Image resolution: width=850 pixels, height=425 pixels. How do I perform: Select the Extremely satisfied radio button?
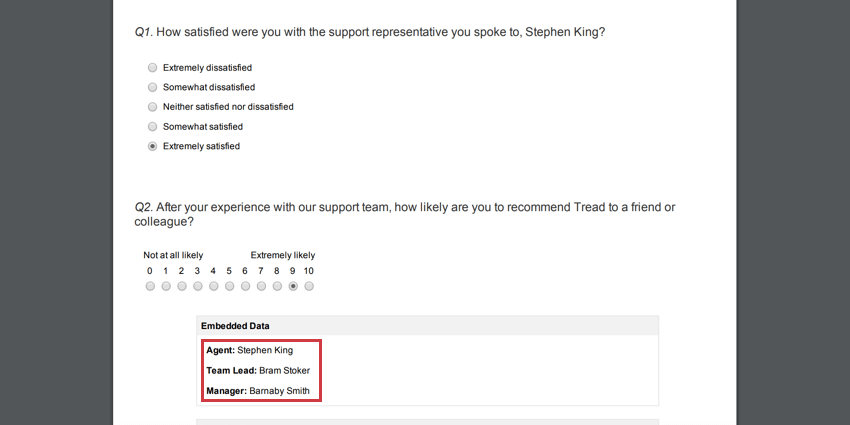[152, 146]
